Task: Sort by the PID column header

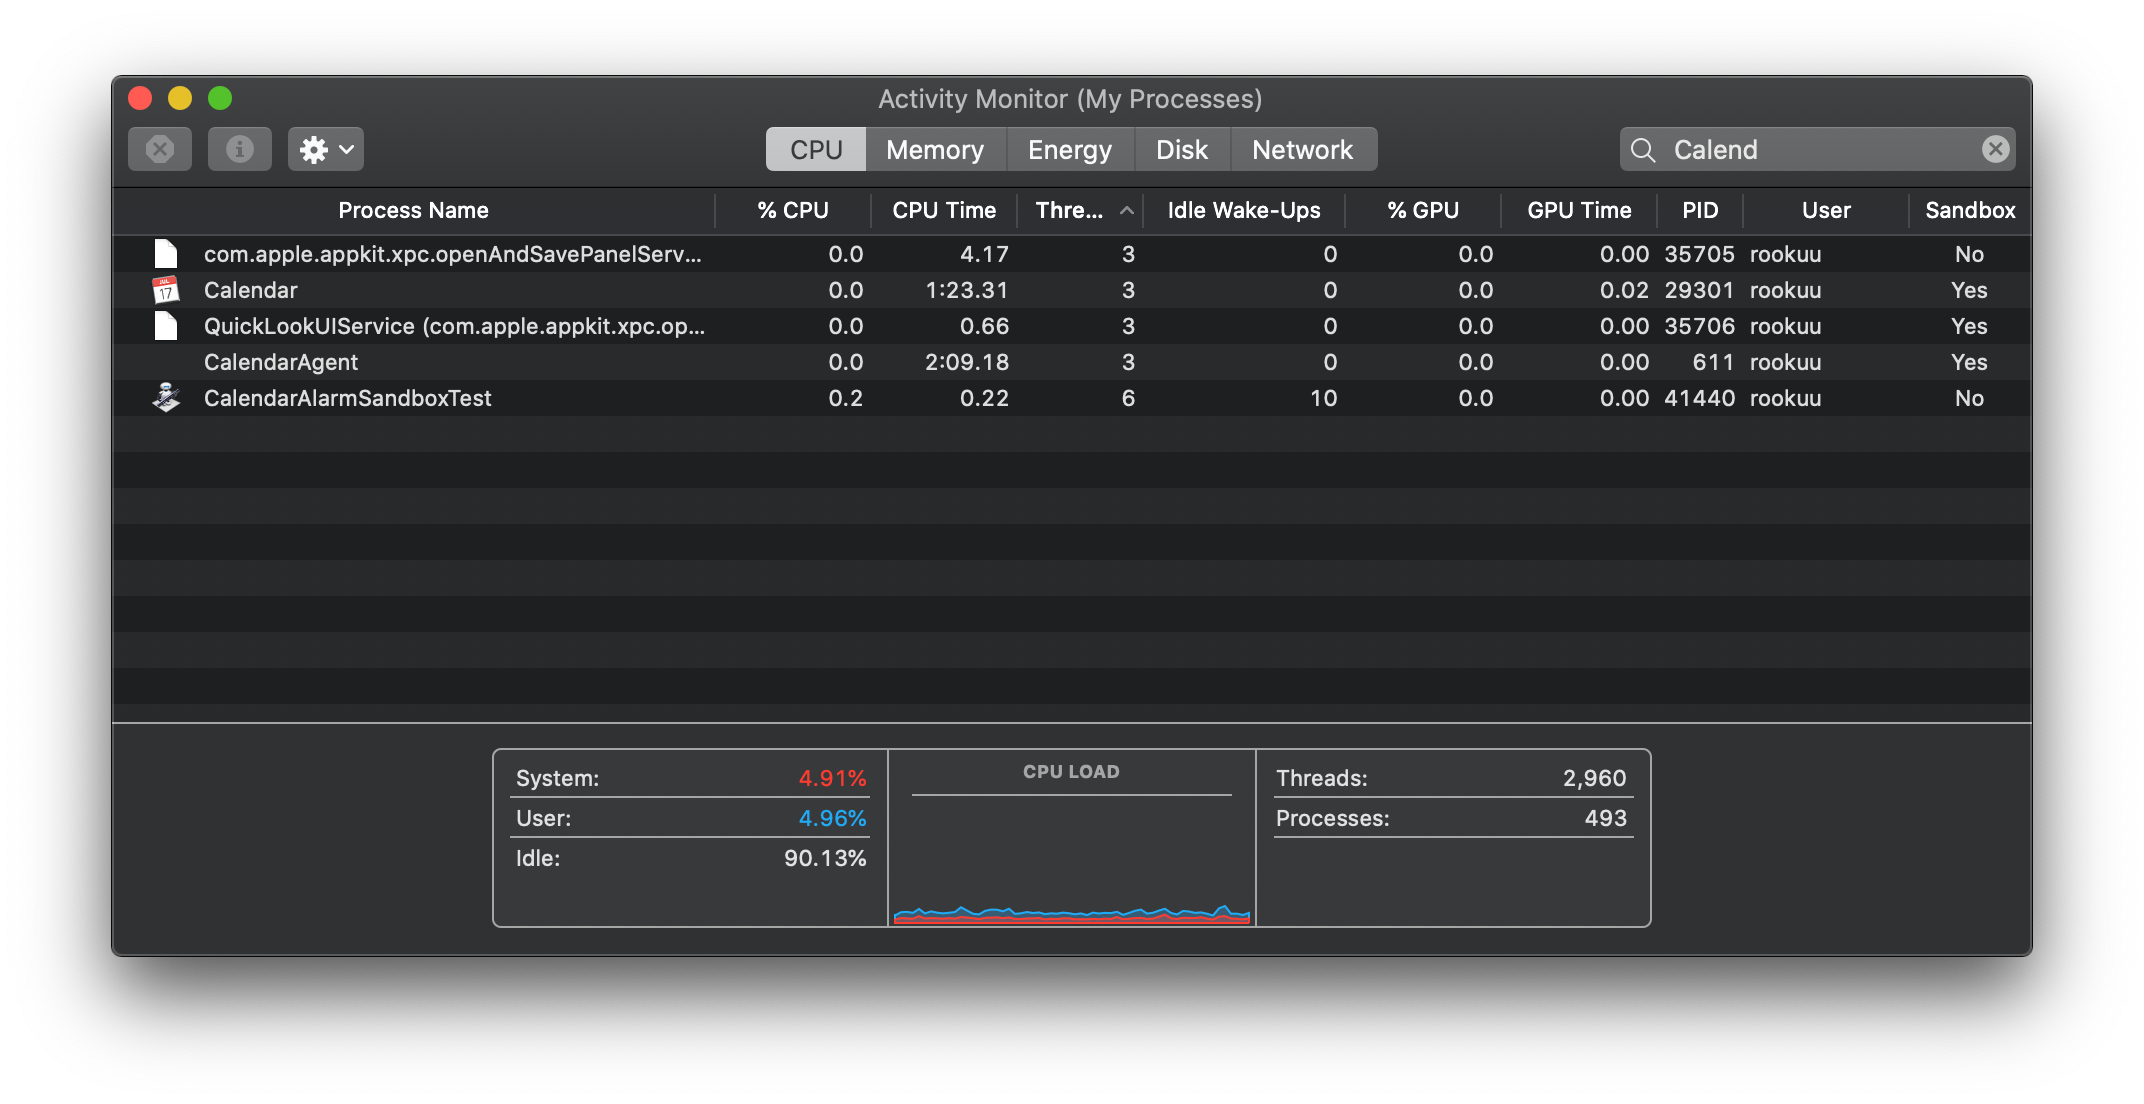Action: click(1700, 210)
